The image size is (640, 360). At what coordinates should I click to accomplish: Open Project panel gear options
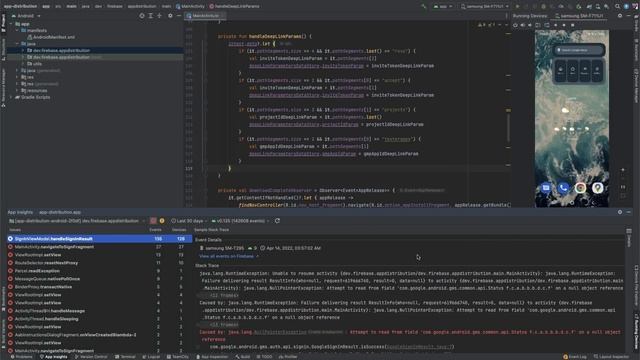[170, 16]
